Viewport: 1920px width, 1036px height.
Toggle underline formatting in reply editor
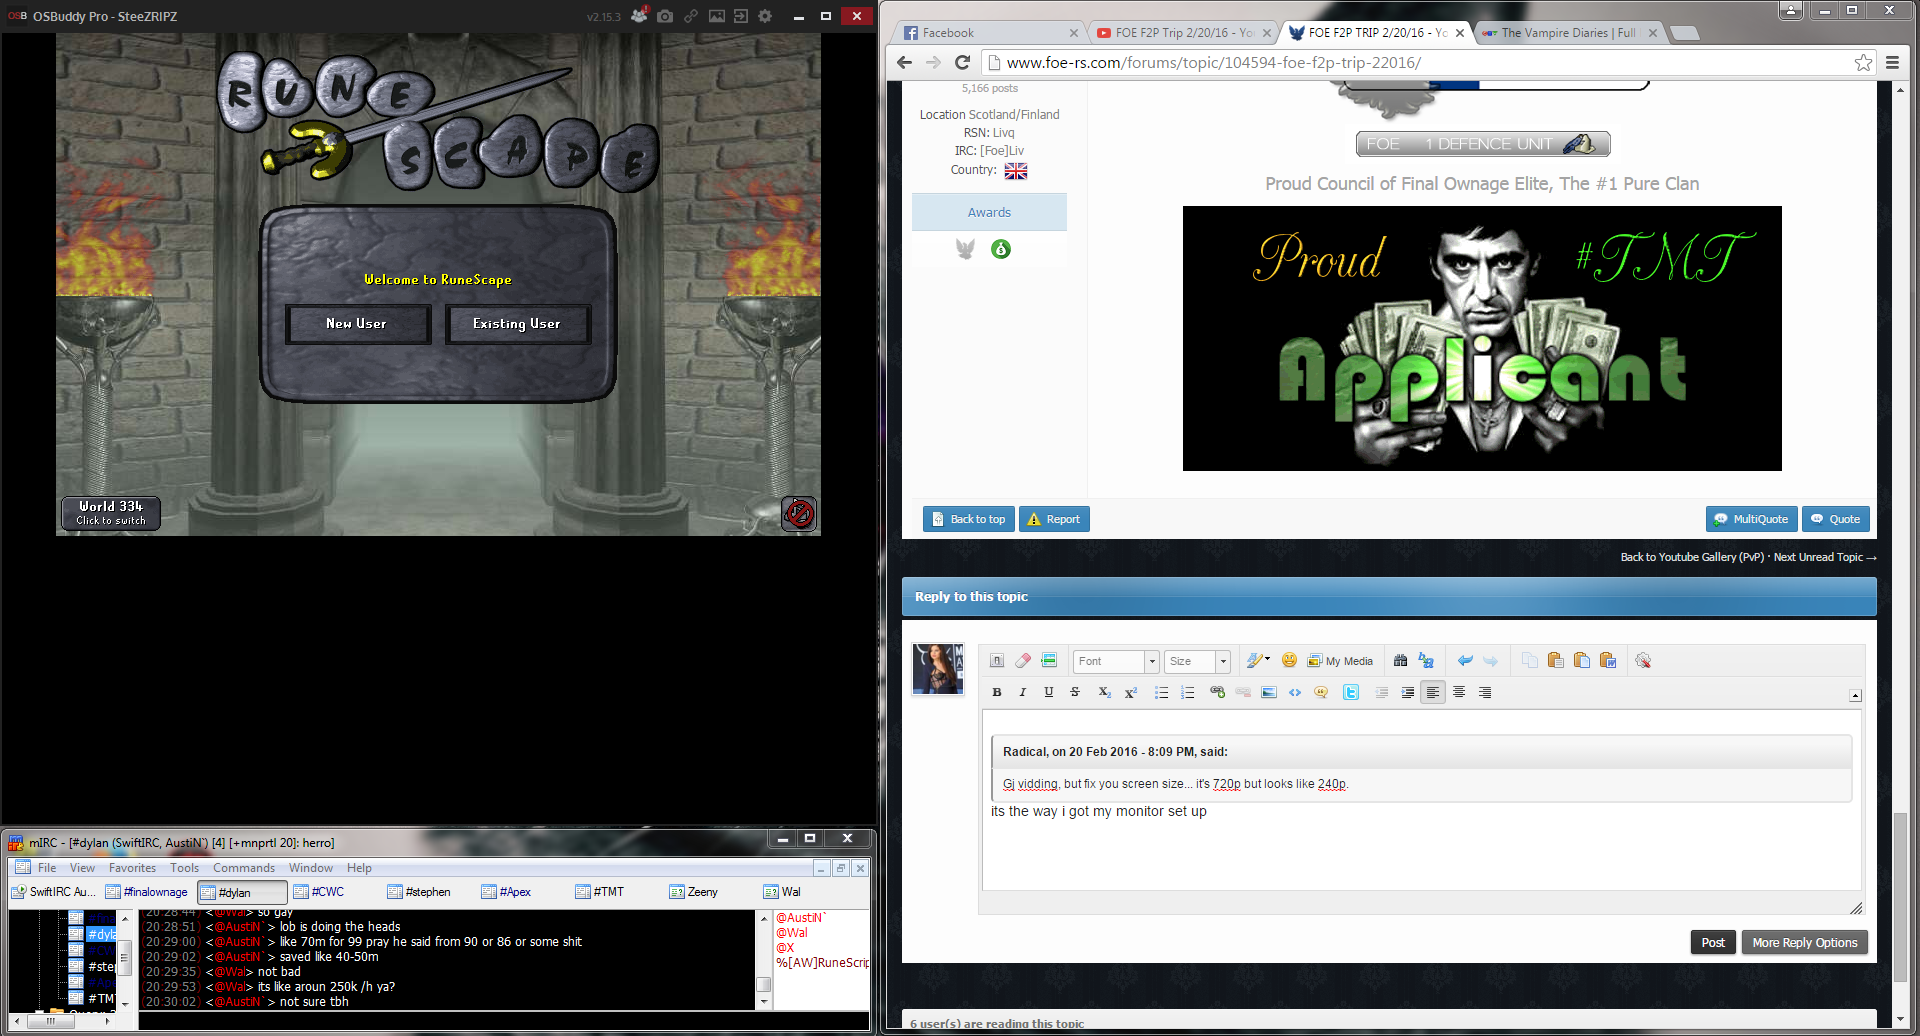point(1048,692)
